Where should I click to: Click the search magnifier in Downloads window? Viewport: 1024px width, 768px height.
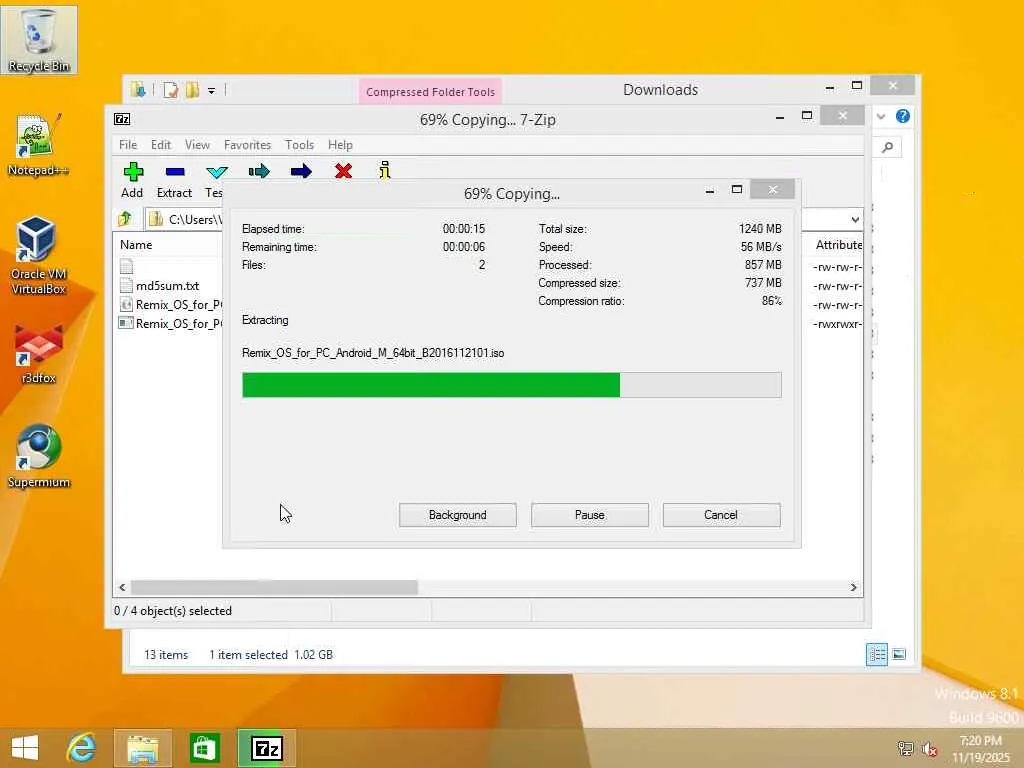pos(888,147)
